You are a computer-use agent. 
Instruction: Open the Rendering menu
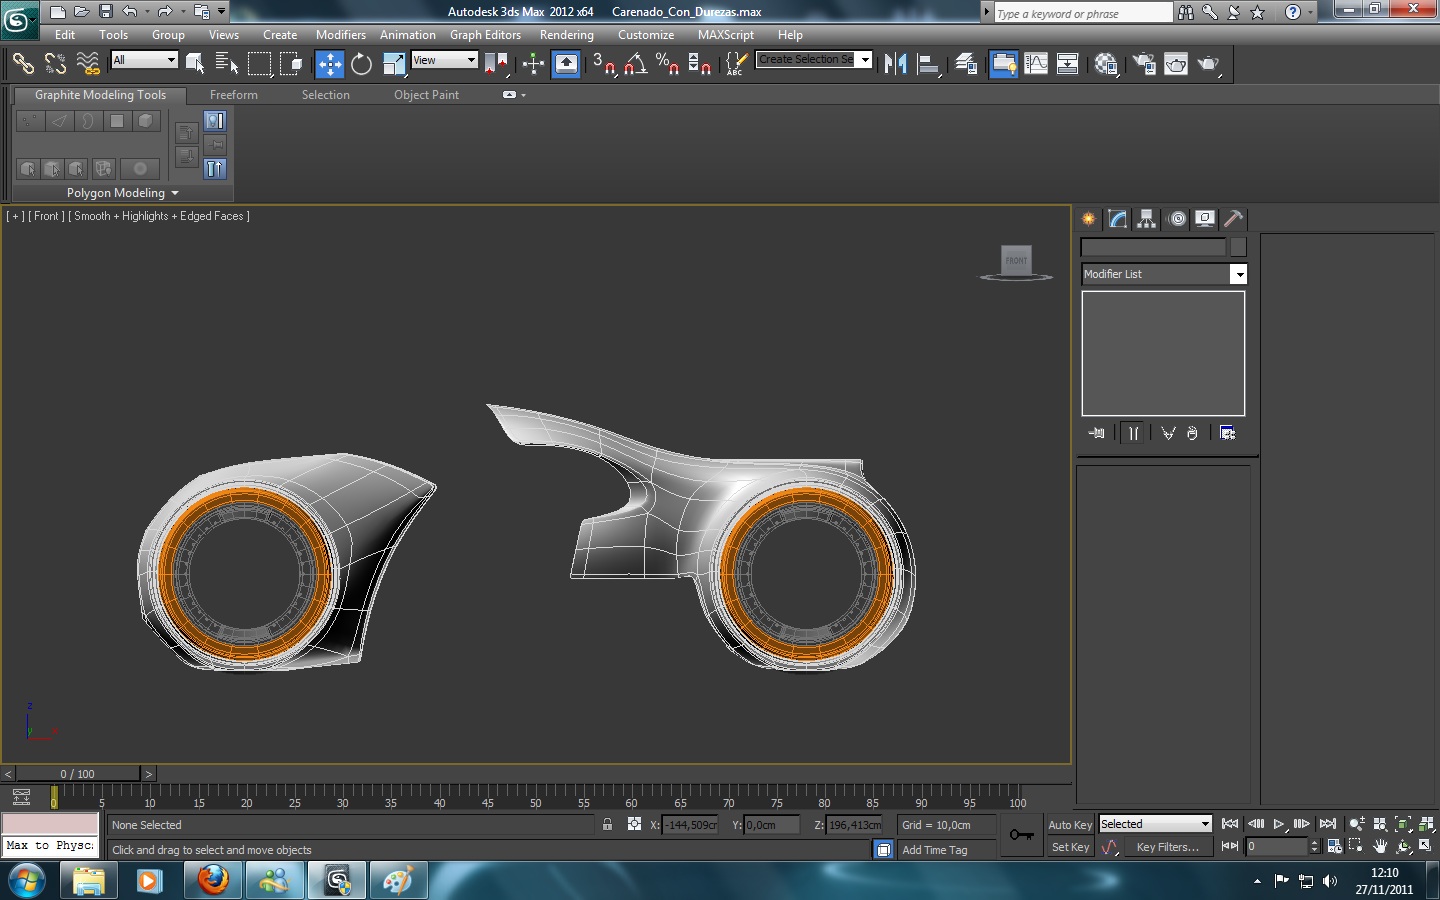(x=566, y=35)
